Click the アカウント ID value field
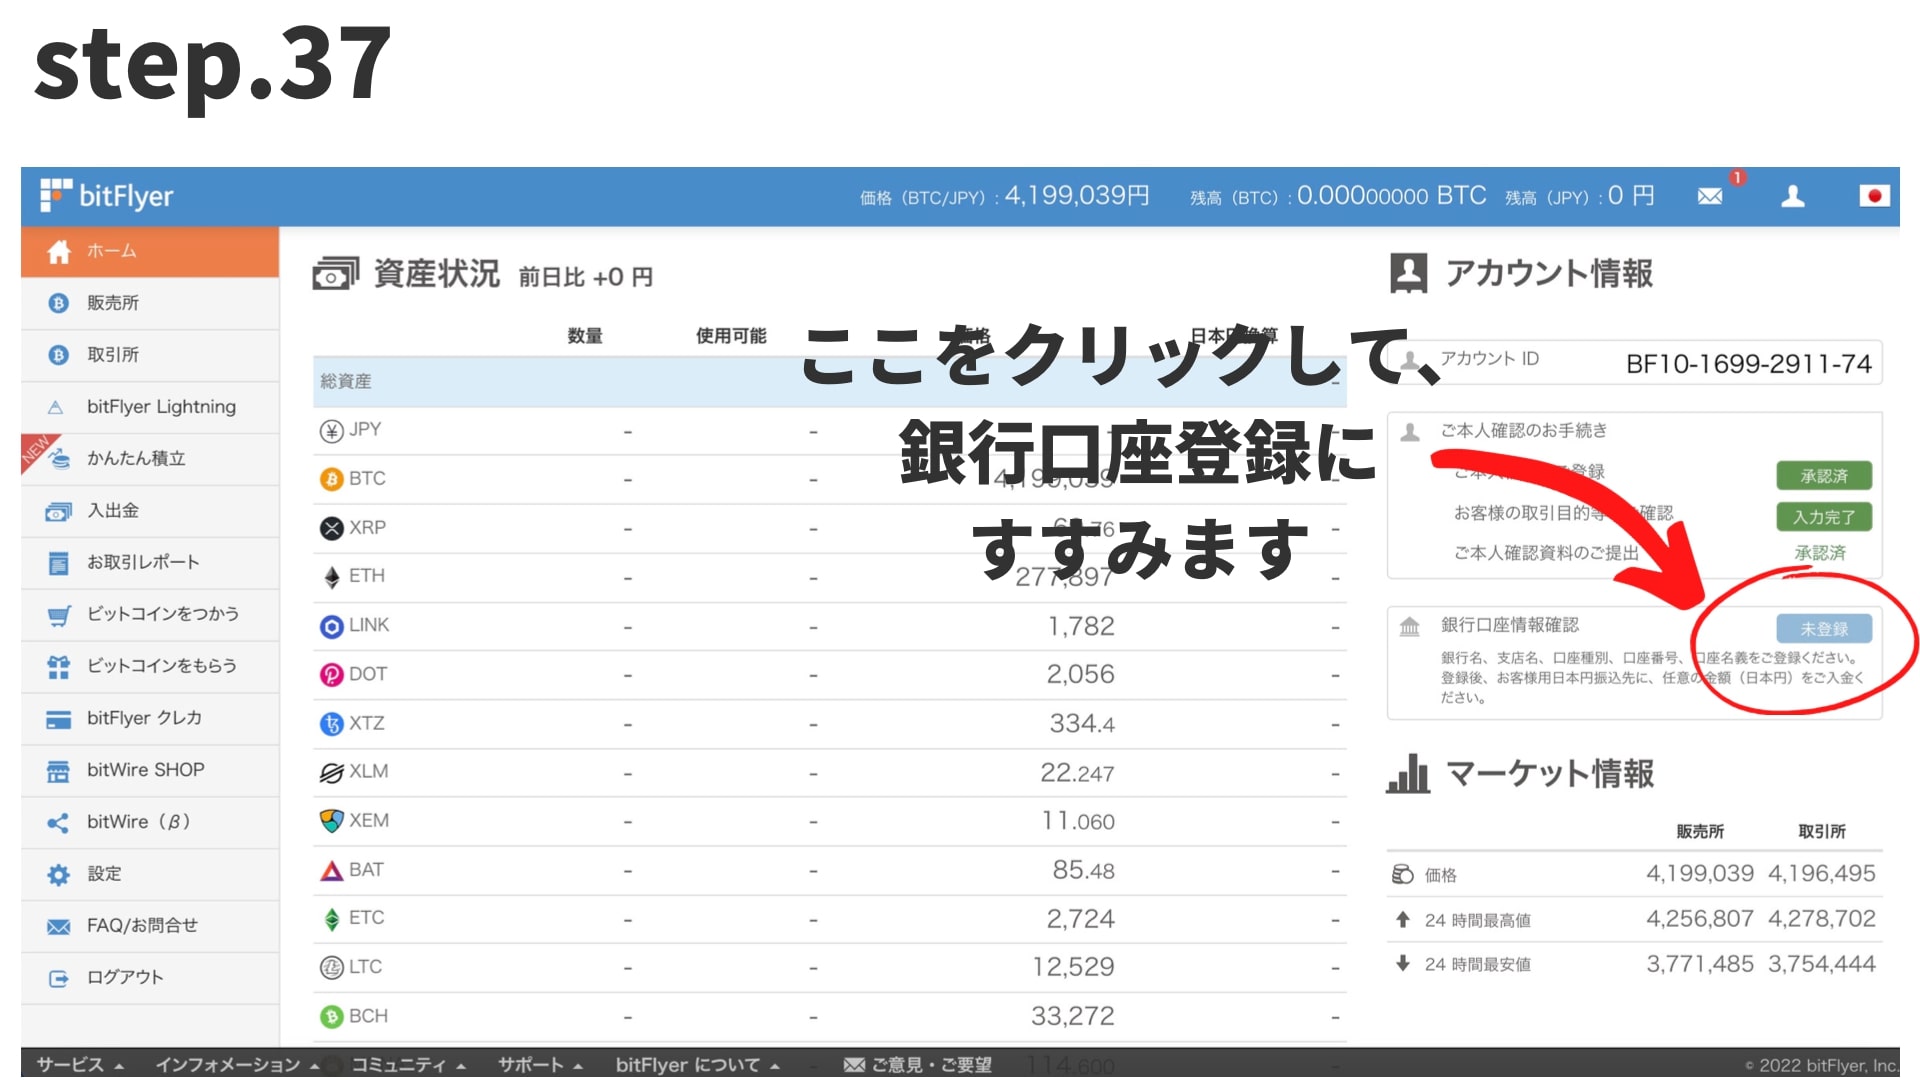Screen dimensions: 1920x1080 tap(1750, 363)
